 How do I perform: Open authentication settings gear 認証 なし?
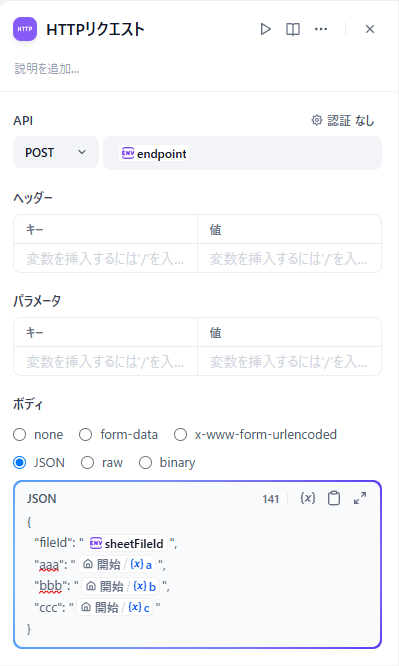click(x=342, y=121)
